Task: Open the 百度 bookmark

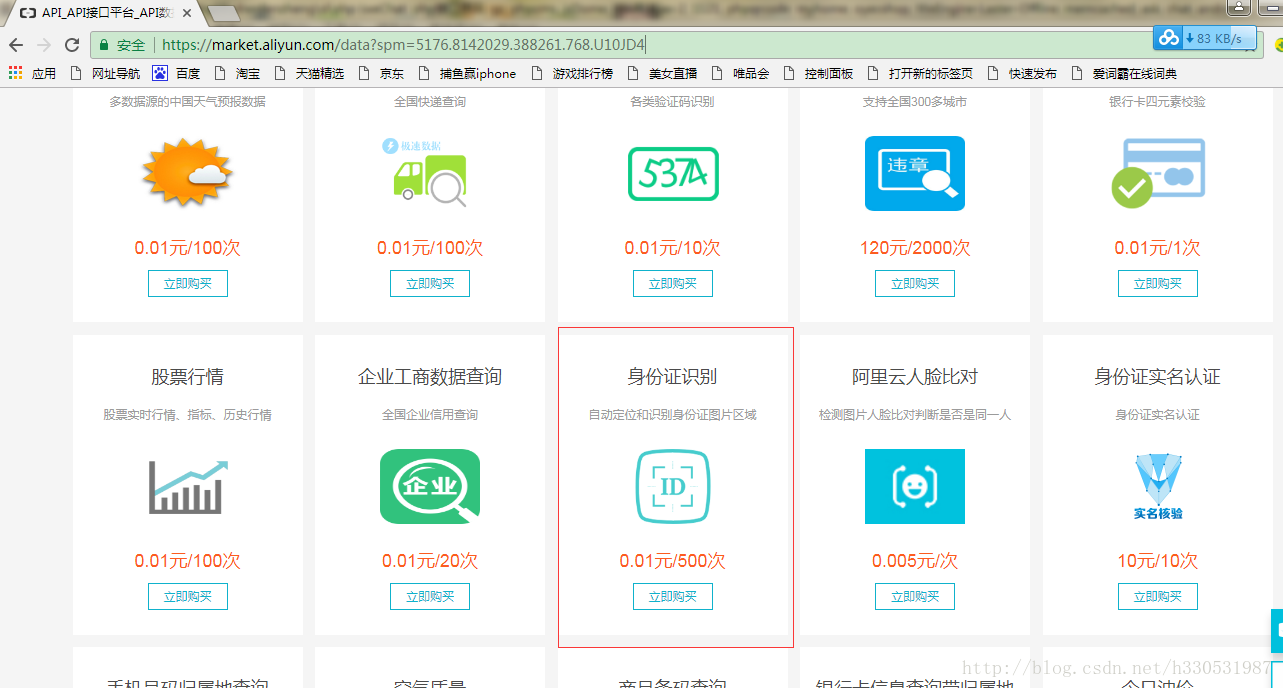Action: (177, 73)
